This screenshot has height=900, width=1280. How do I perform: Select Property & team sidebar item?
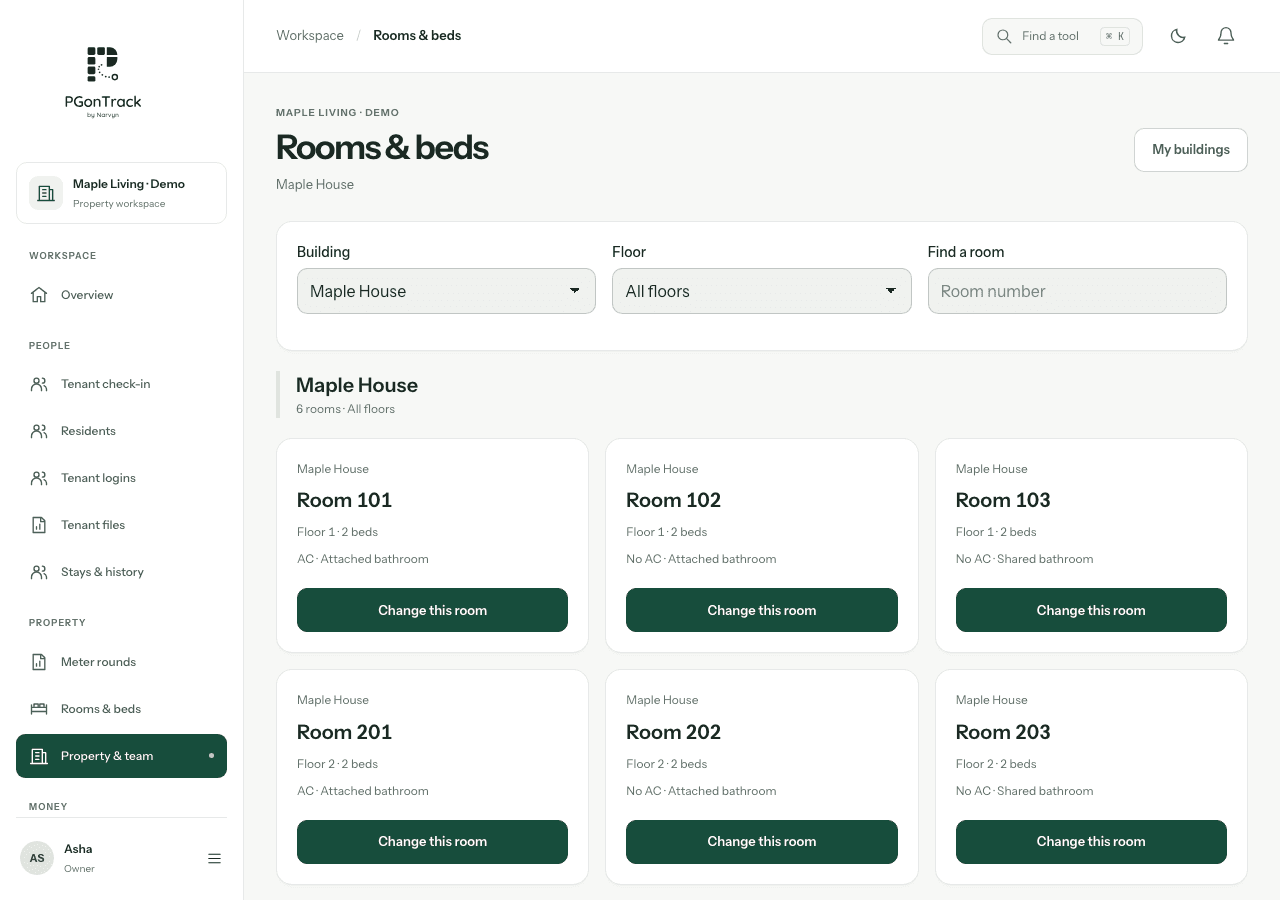click(x=121, y=756)
